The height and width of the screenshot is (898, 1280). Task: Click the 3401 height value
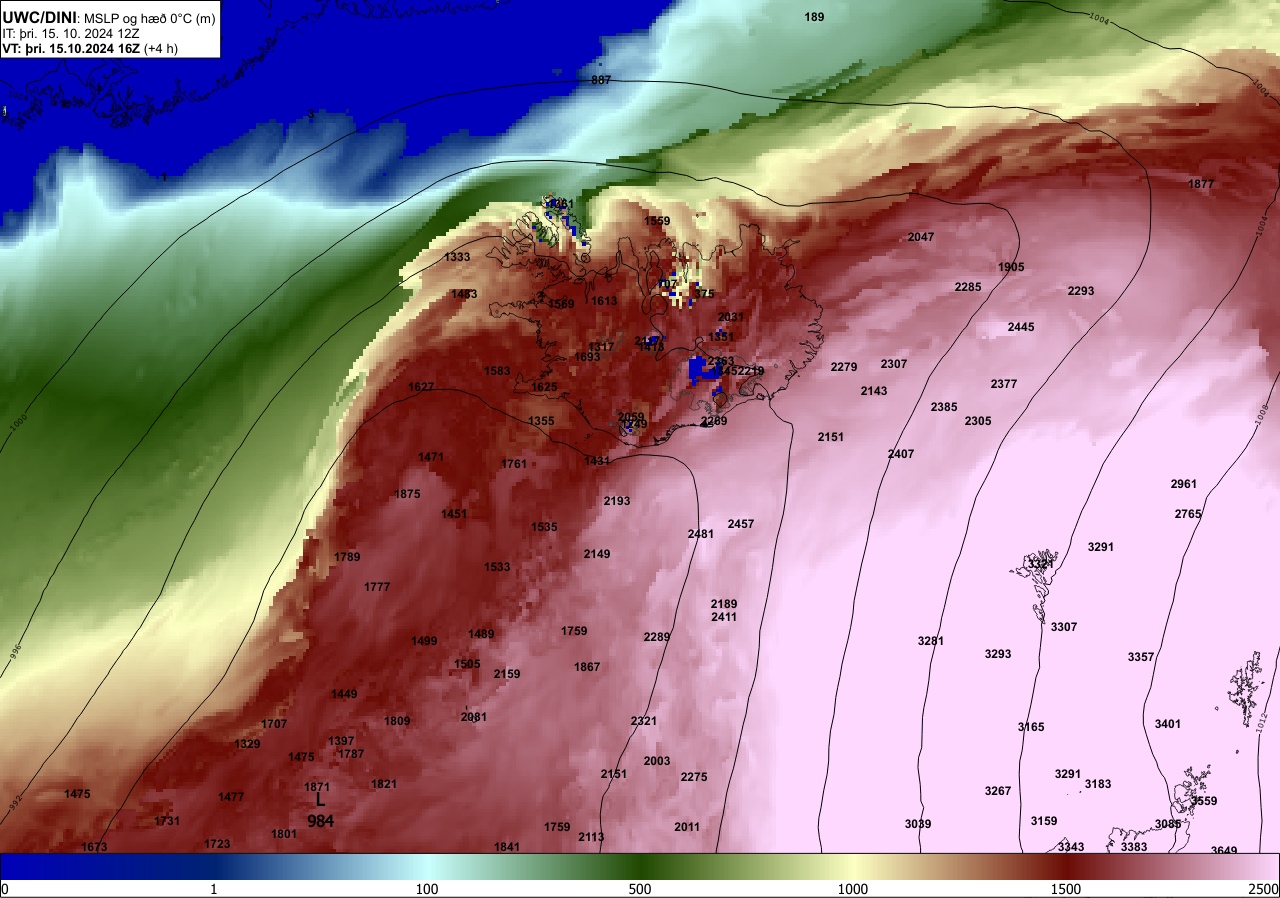(1168, 724)
